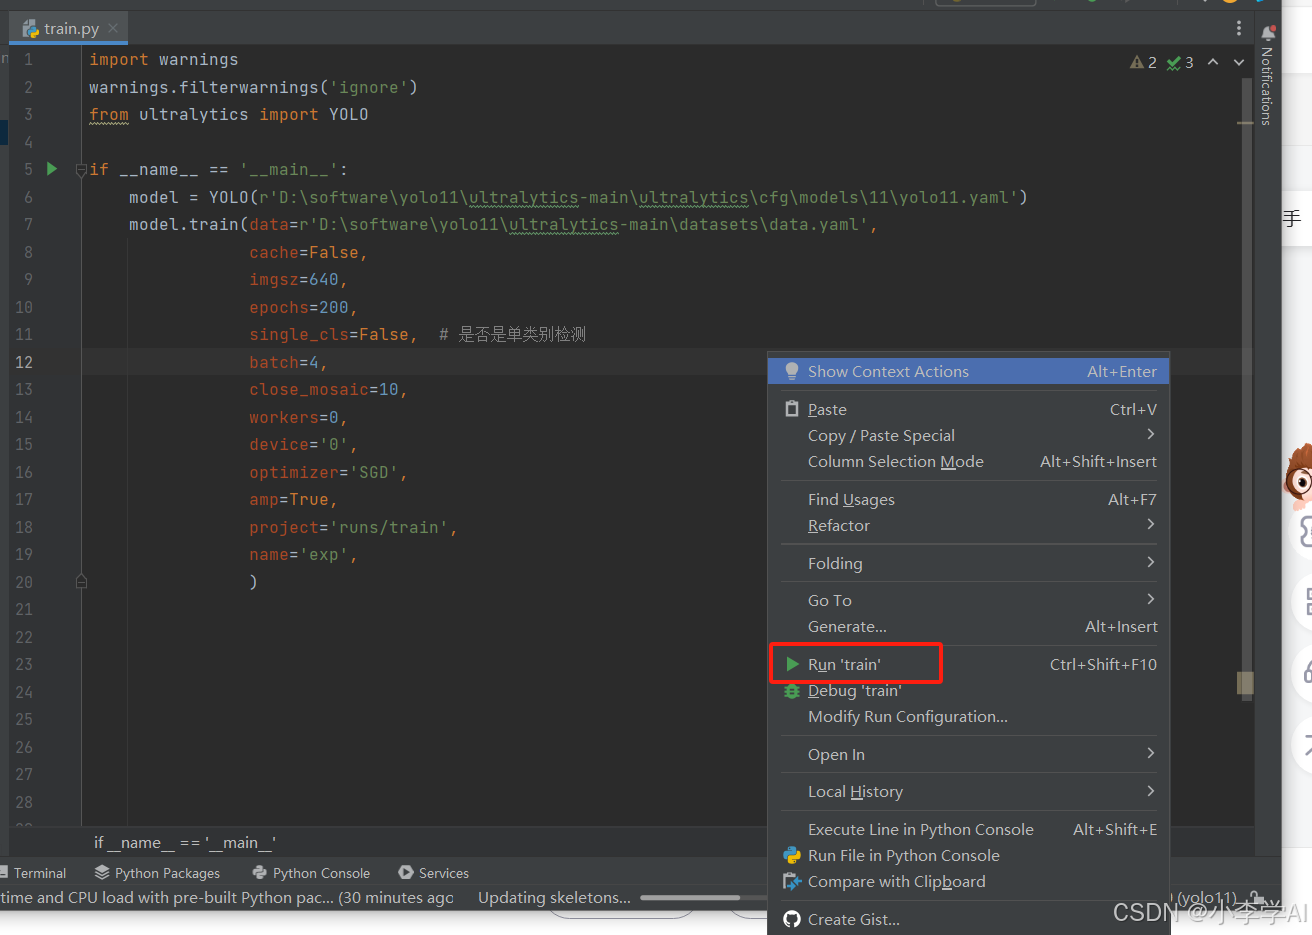Click the warnings indicator showing 2
The width and height of the screenshot is (1312, 935).
pos(1143,62)
